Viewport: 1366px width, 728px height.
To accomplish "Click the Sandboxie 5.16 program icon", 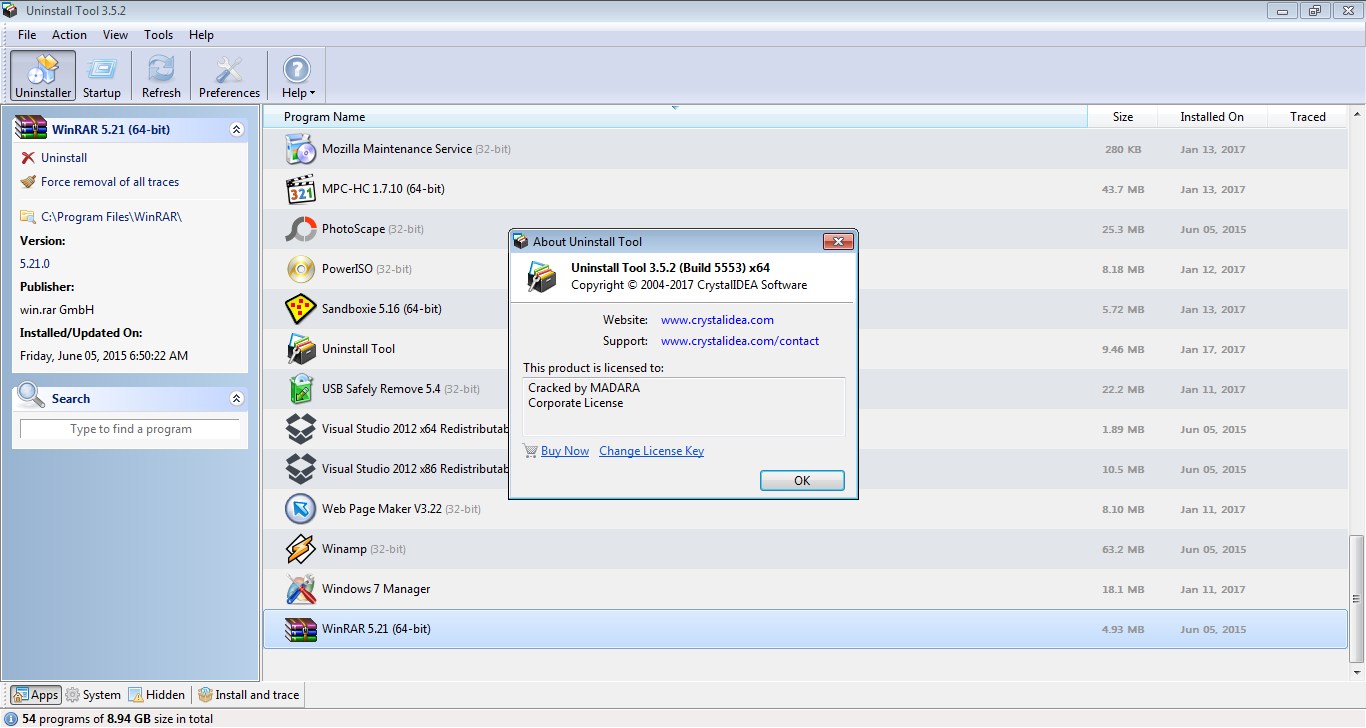I will [x=301, y=309].
